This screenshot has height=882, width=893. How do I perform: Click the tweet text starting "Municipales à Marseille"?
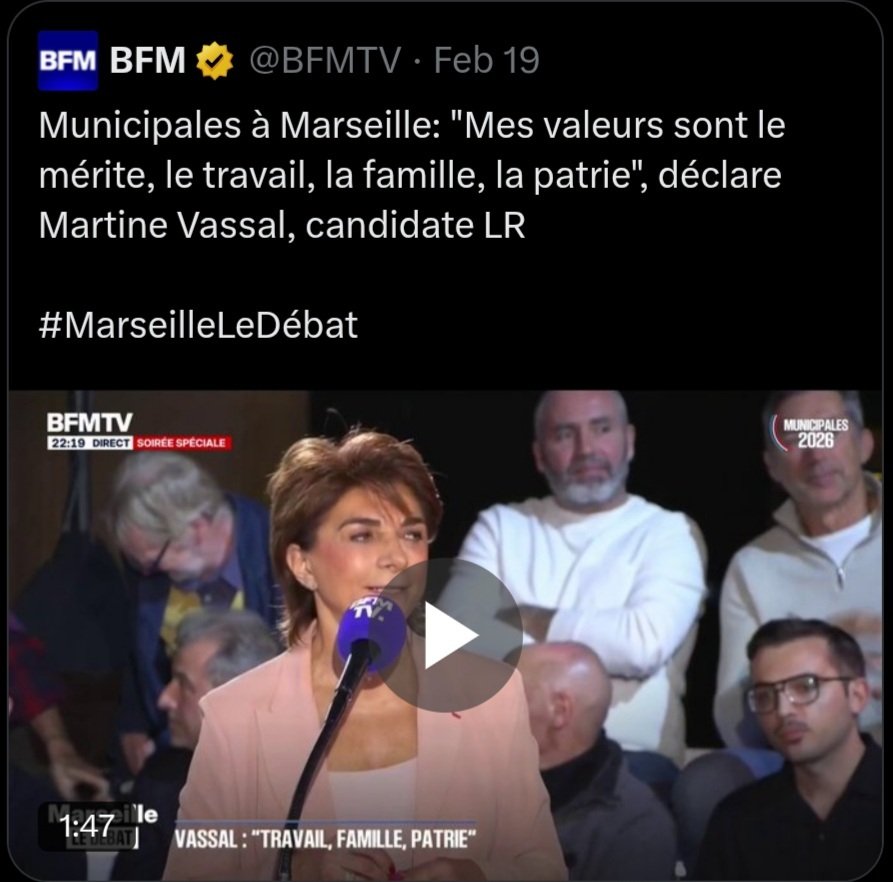(x=412, y=175)
